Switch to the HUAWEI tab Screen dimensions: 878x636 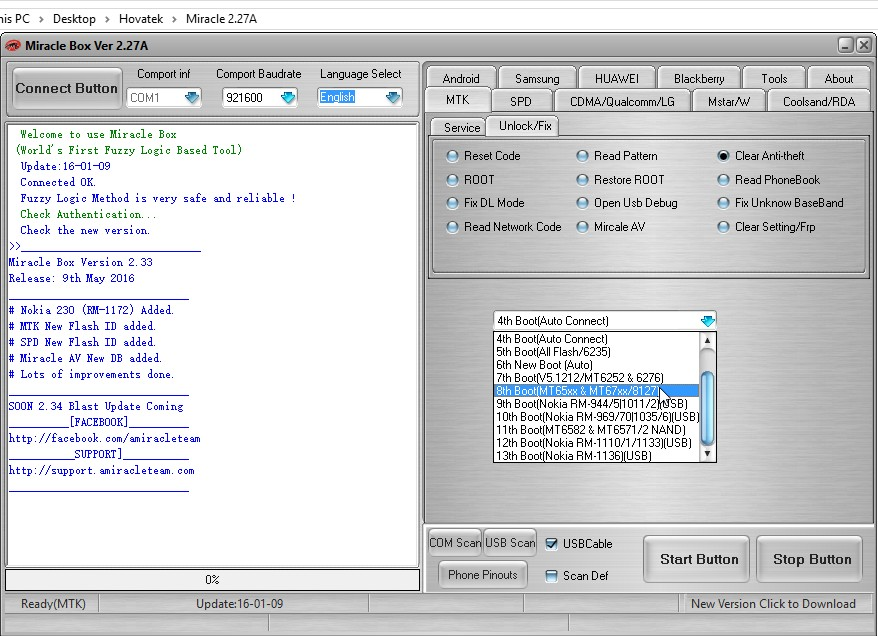pos(617,78)
